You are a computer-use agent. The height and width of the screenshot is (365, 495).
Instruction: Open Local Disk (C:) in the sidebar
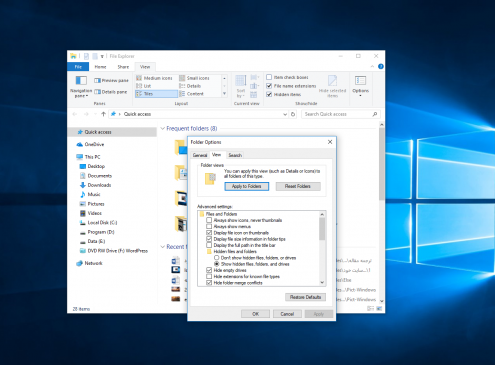point(98,222)
